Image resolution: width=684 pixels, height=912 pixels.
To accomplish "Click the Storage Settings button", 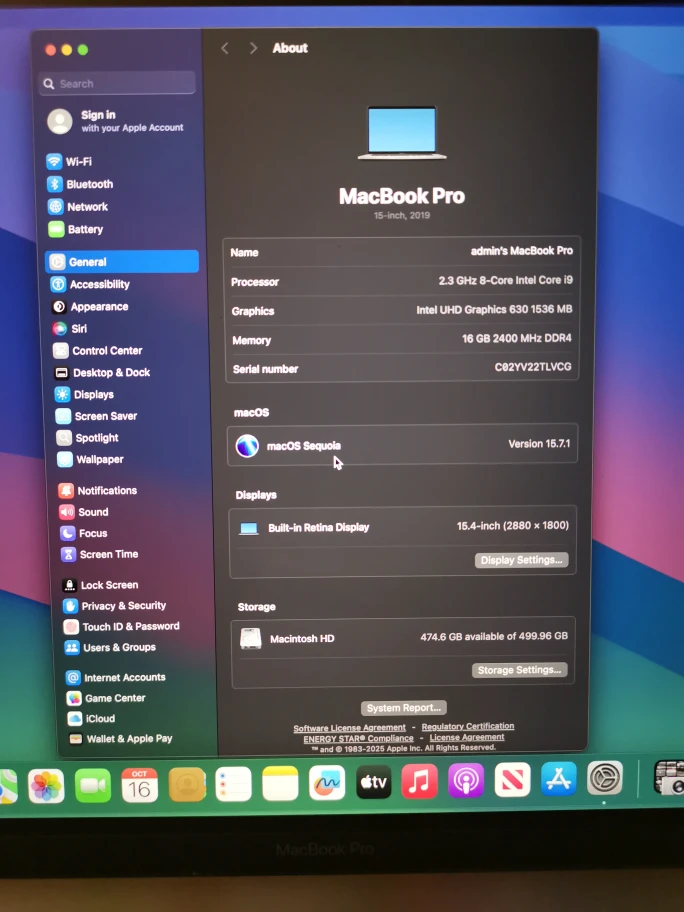I will click(x=519, y=670).
